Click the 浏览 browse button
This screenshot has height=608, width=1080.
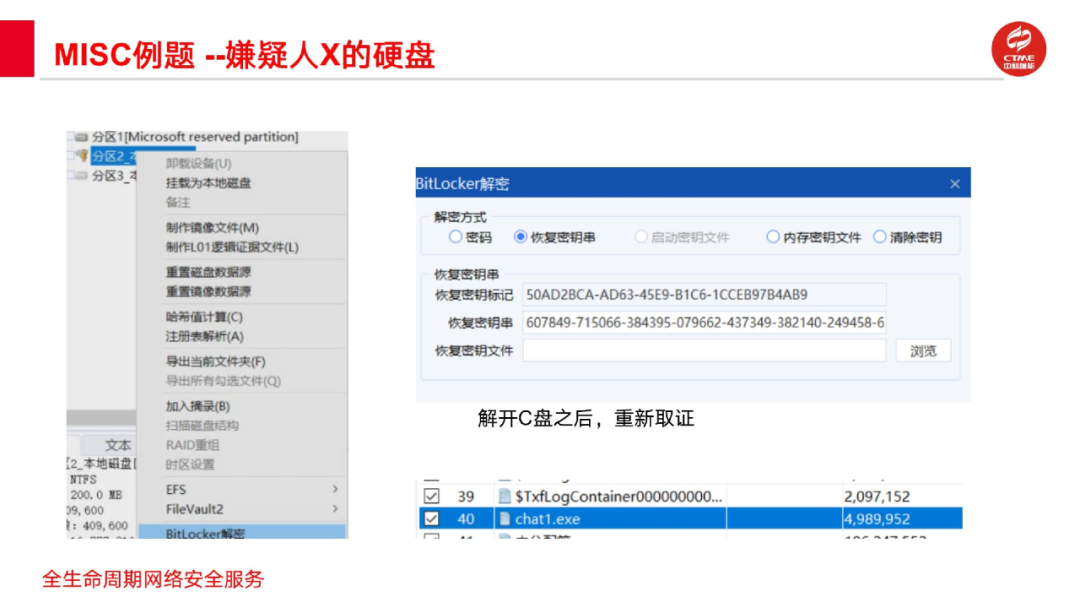(x=923, y=351)
